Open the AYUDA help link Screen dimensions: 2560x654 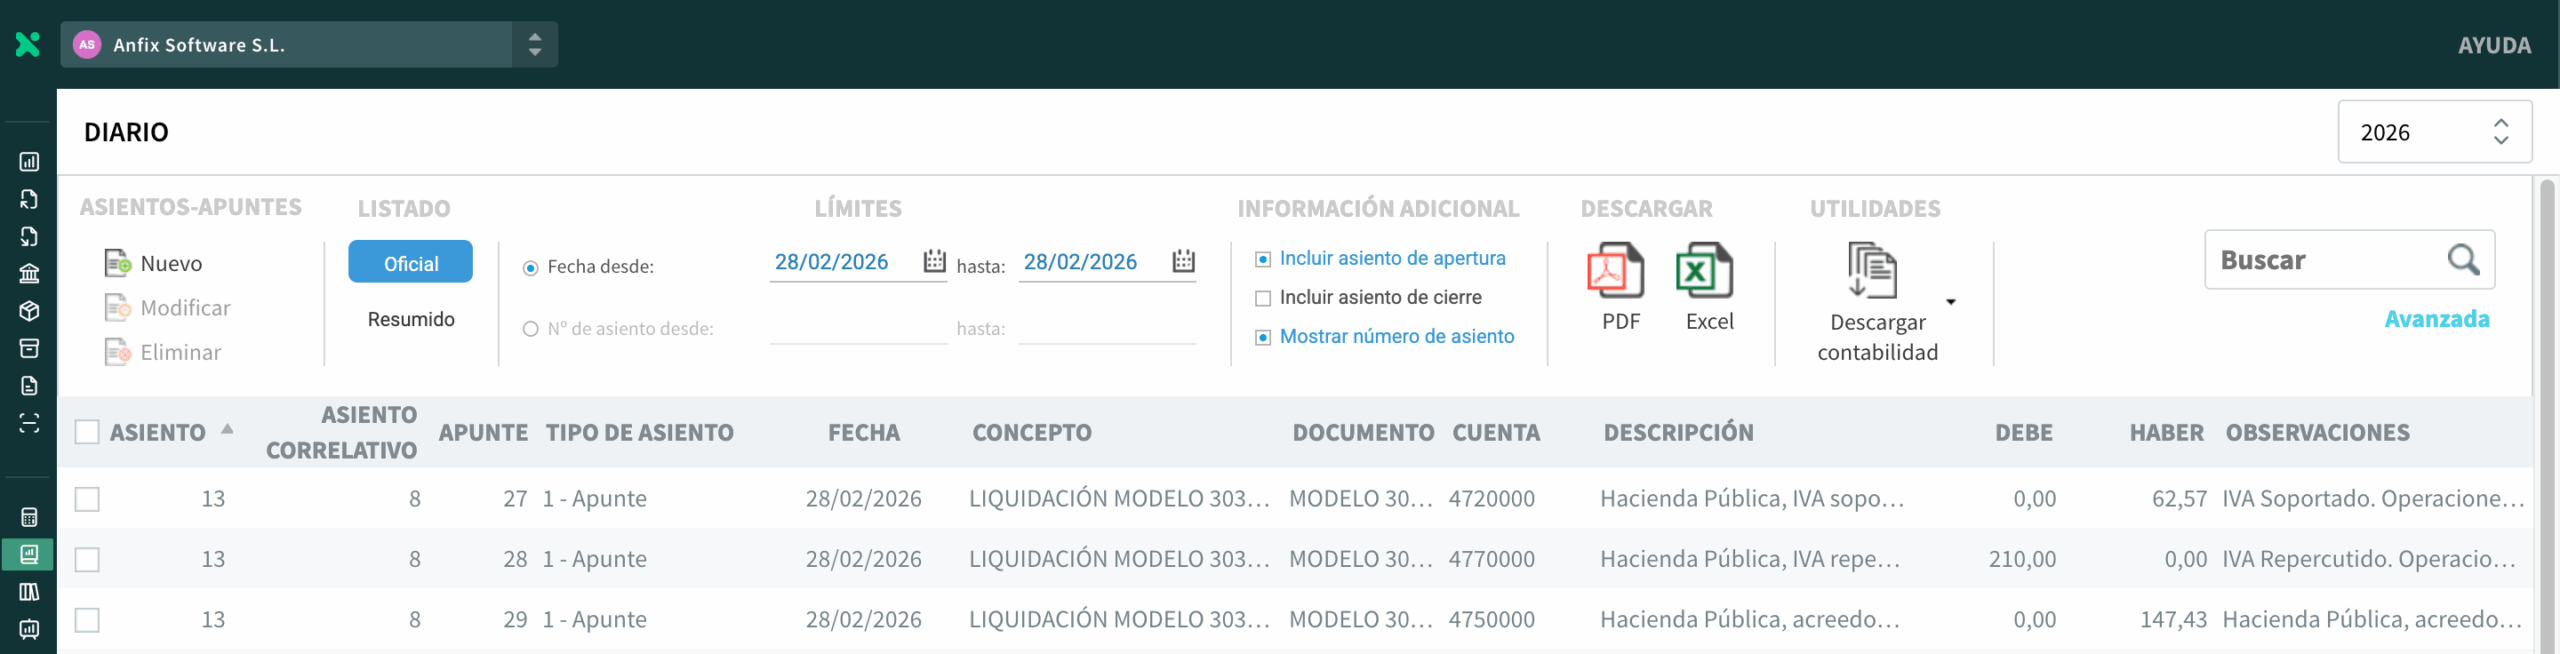(2494, 45)
